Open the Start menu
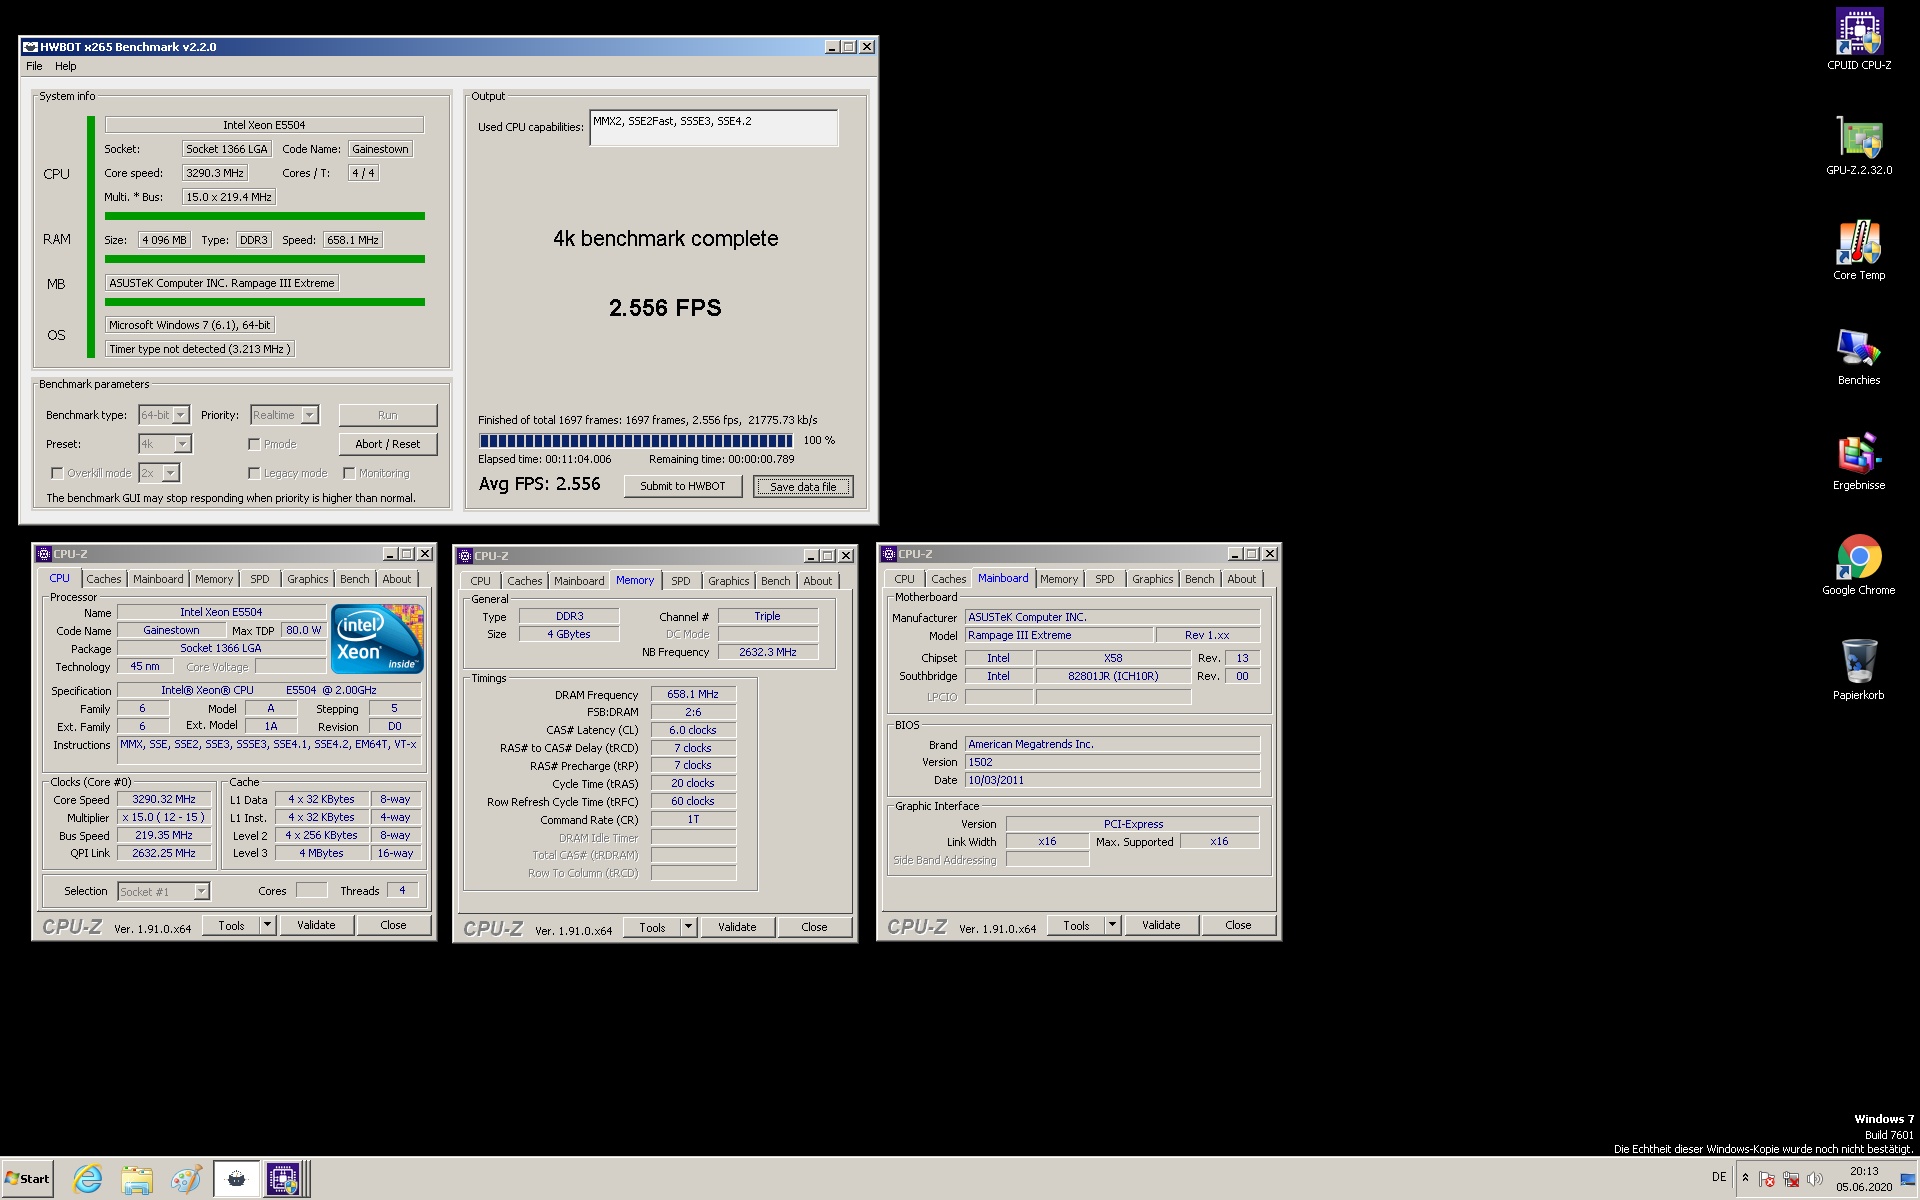The image size is (1920, 1200). (x=28, y=1179)
